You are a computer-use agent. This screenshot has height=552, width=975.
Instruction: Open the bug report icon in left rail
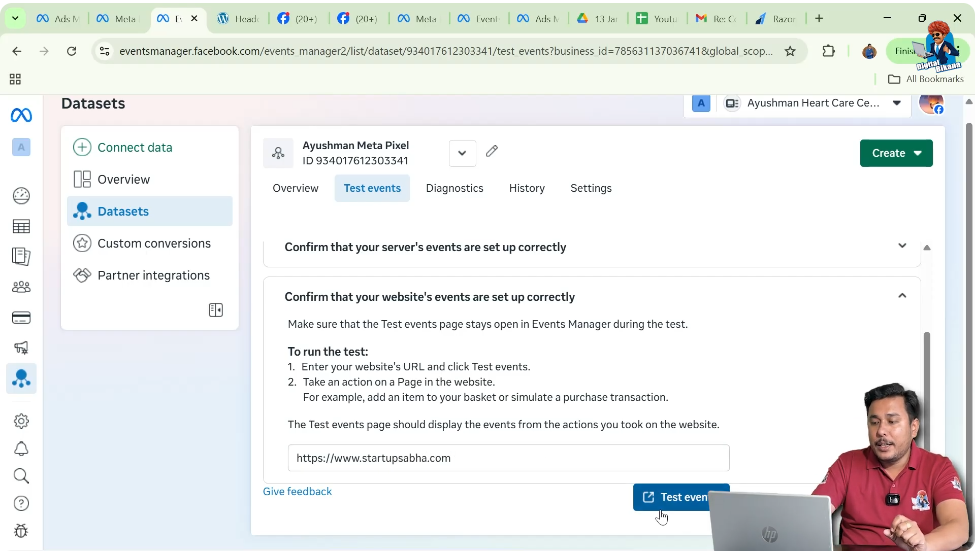pos(21,531)
